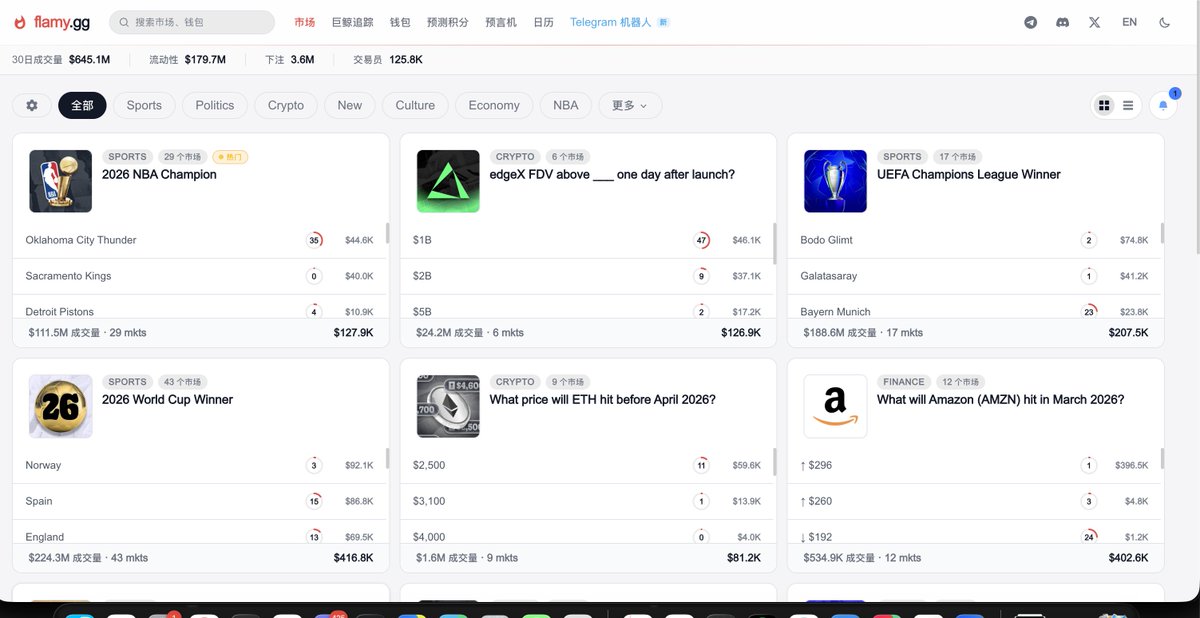Open the 巨鲸追踪 nav tab
Viewport: 1200px width, 618px height.
tap(351, 22)
